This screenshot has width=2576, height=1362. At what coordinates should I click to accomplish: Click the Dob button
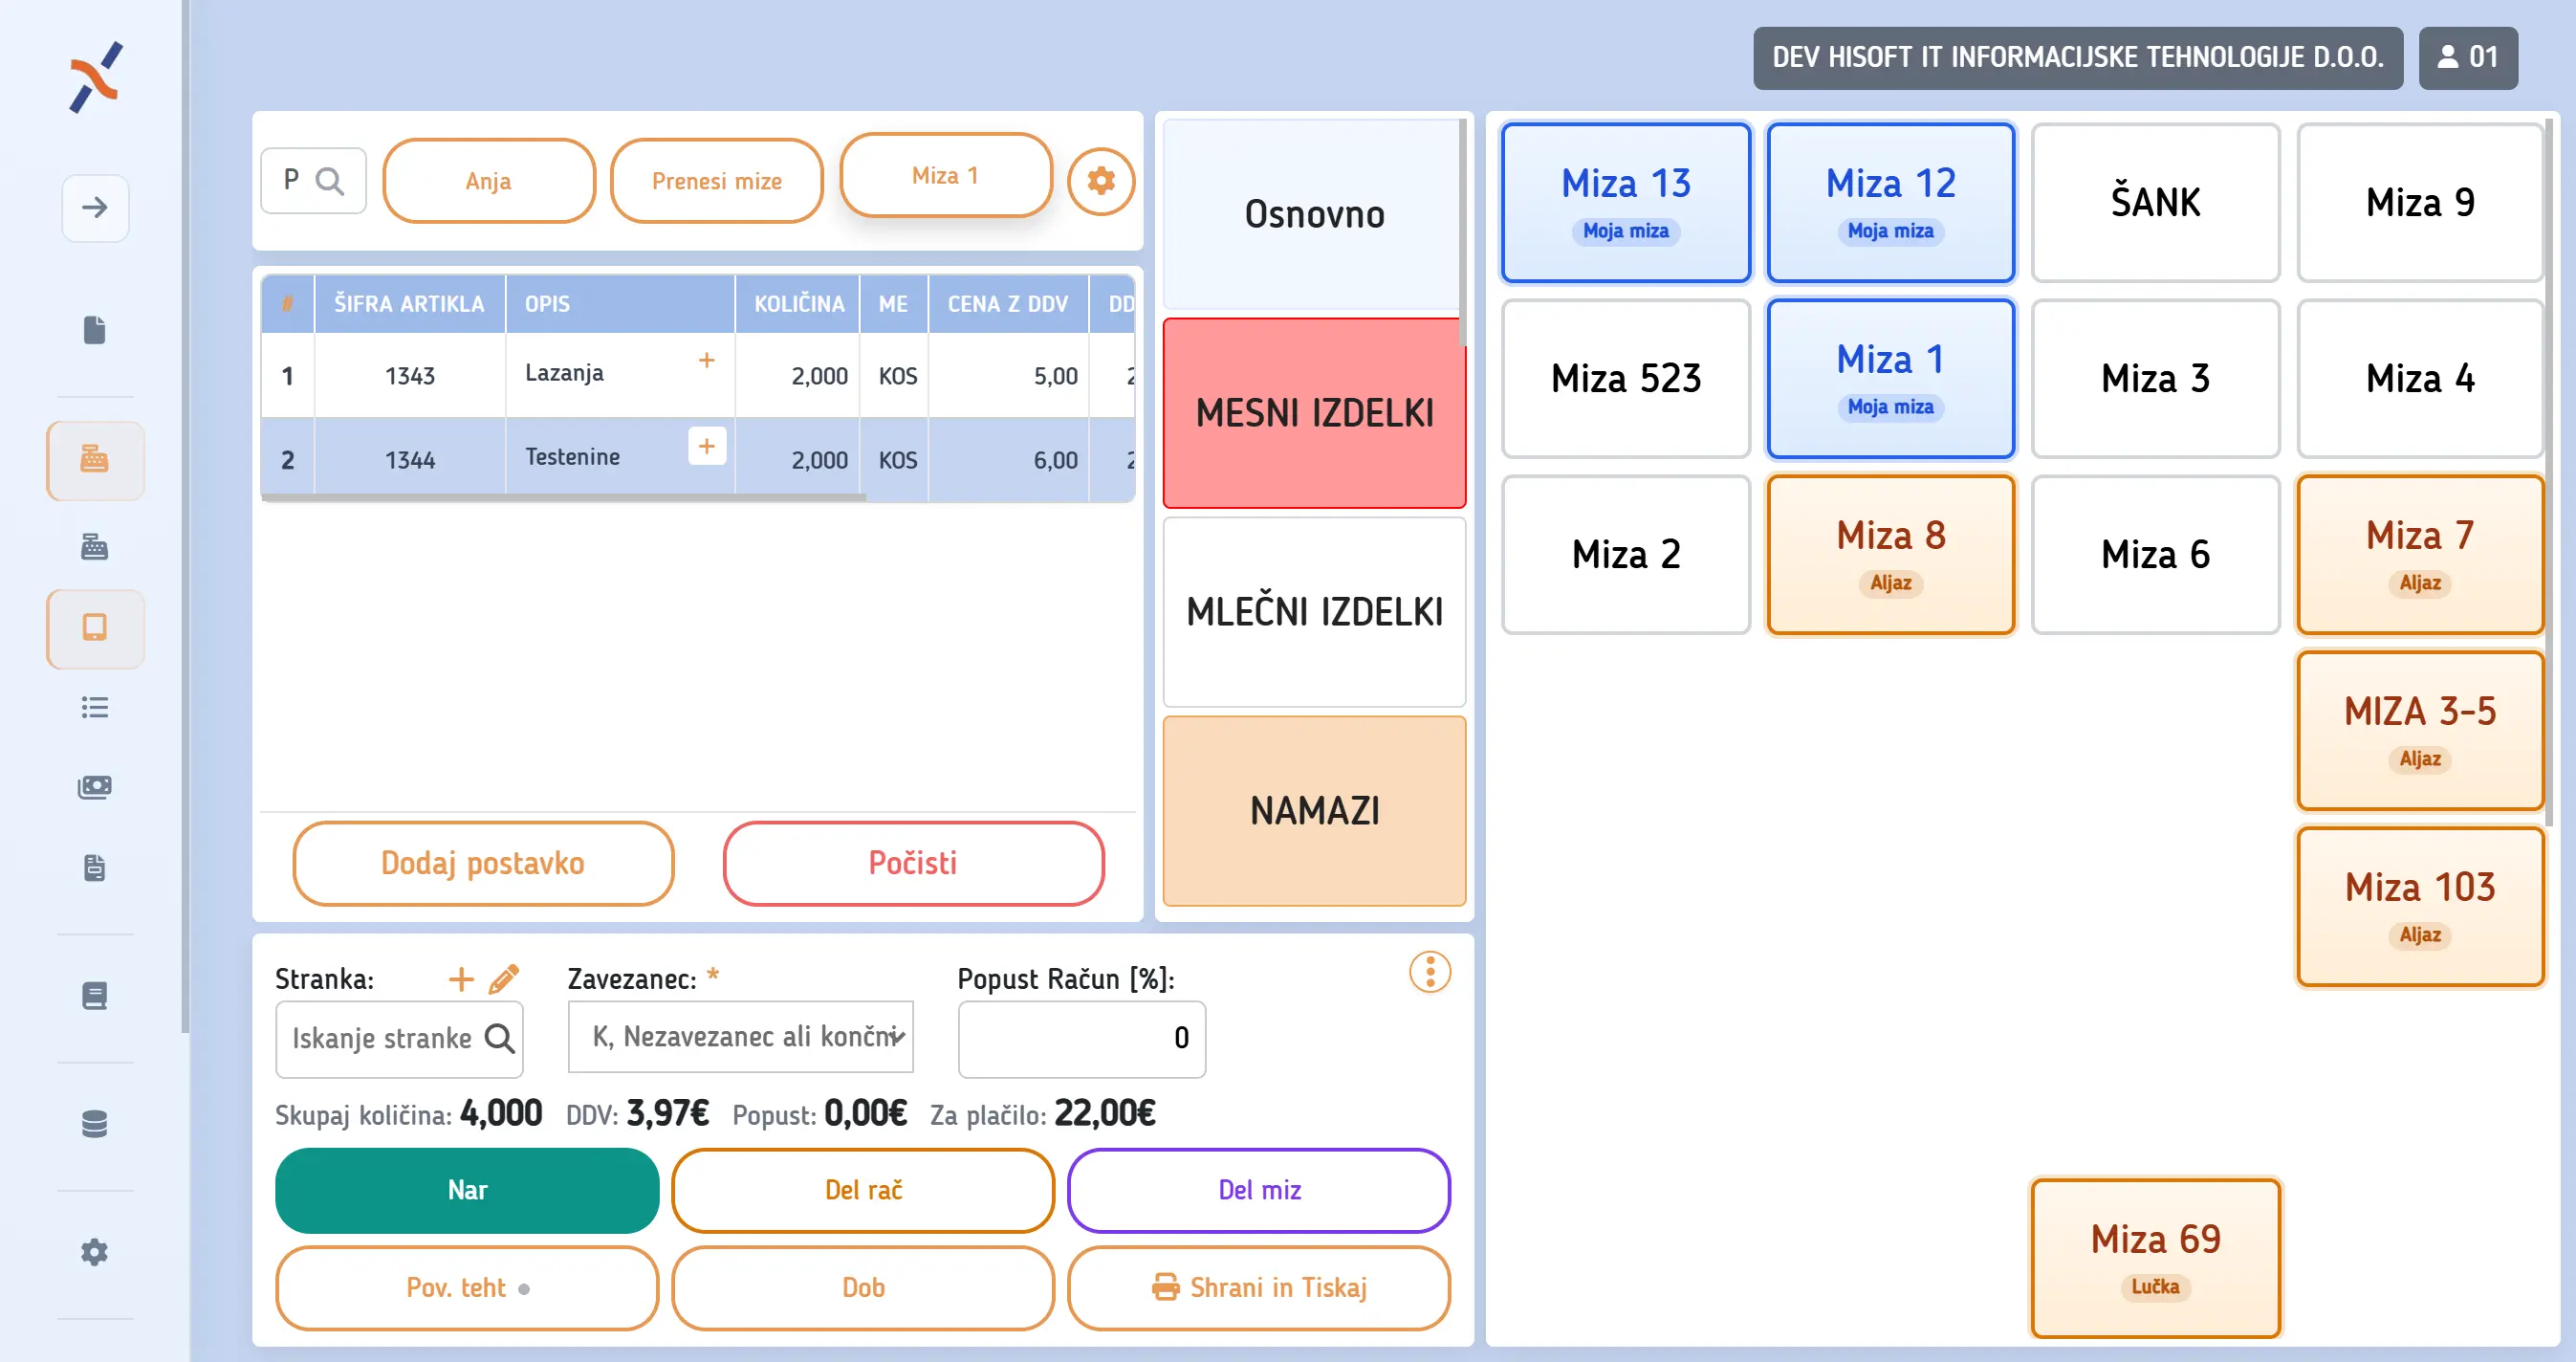[862, 1288]
